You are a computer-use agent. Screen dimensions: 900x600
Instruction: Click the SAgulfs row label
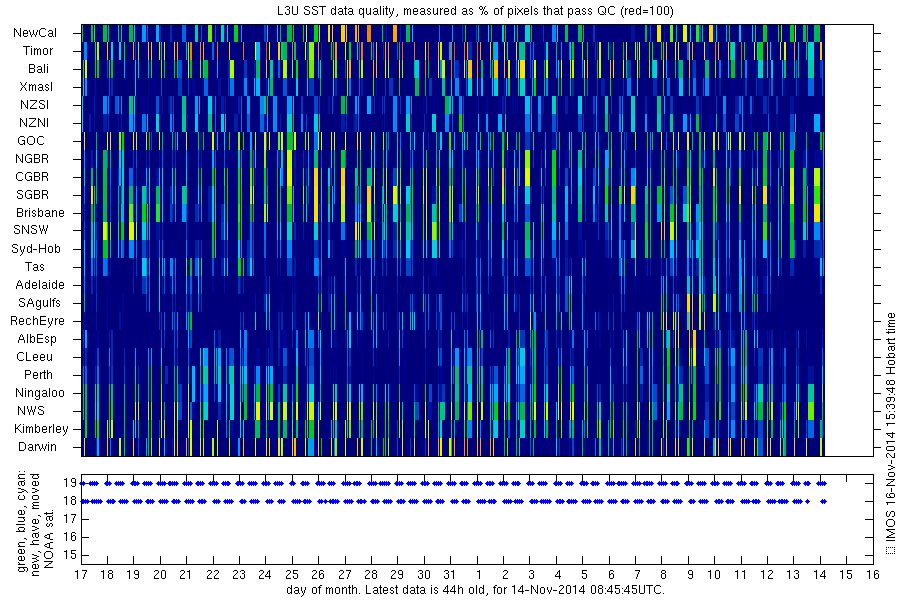[39, 303]
